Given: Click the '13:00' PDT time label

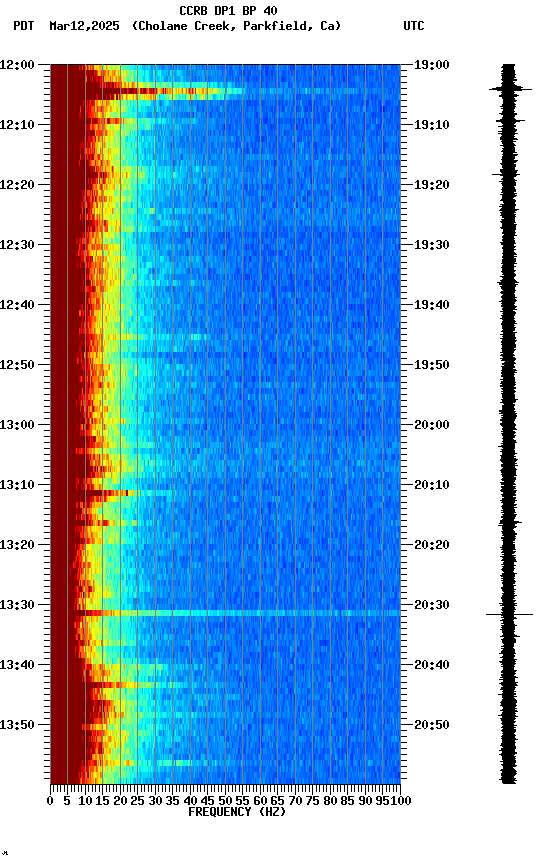Looking at the screenshot, I should [17, 425].
